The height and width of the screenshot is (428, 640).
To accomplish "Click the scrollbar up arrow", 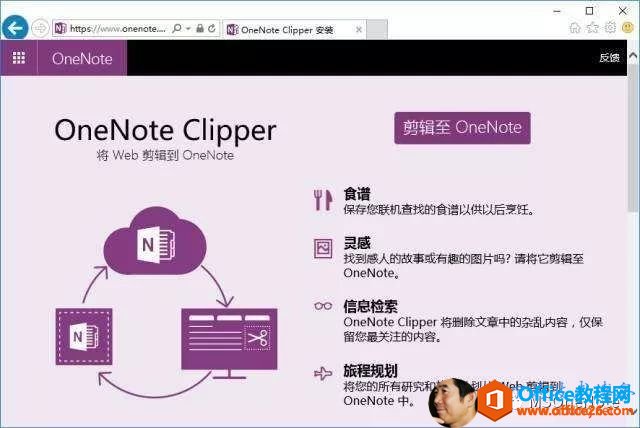I will click(633, 56).
